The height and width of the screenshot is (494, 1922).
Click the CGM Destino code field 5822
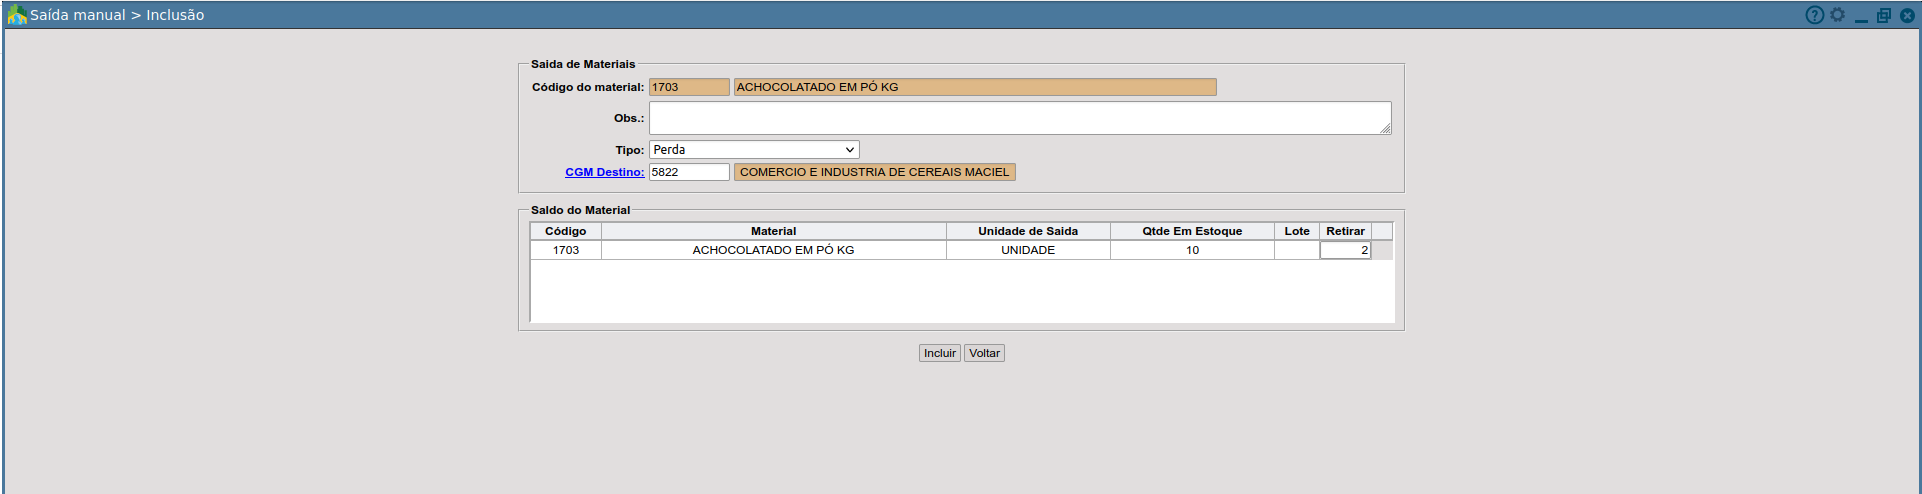(x=689, y=172)
